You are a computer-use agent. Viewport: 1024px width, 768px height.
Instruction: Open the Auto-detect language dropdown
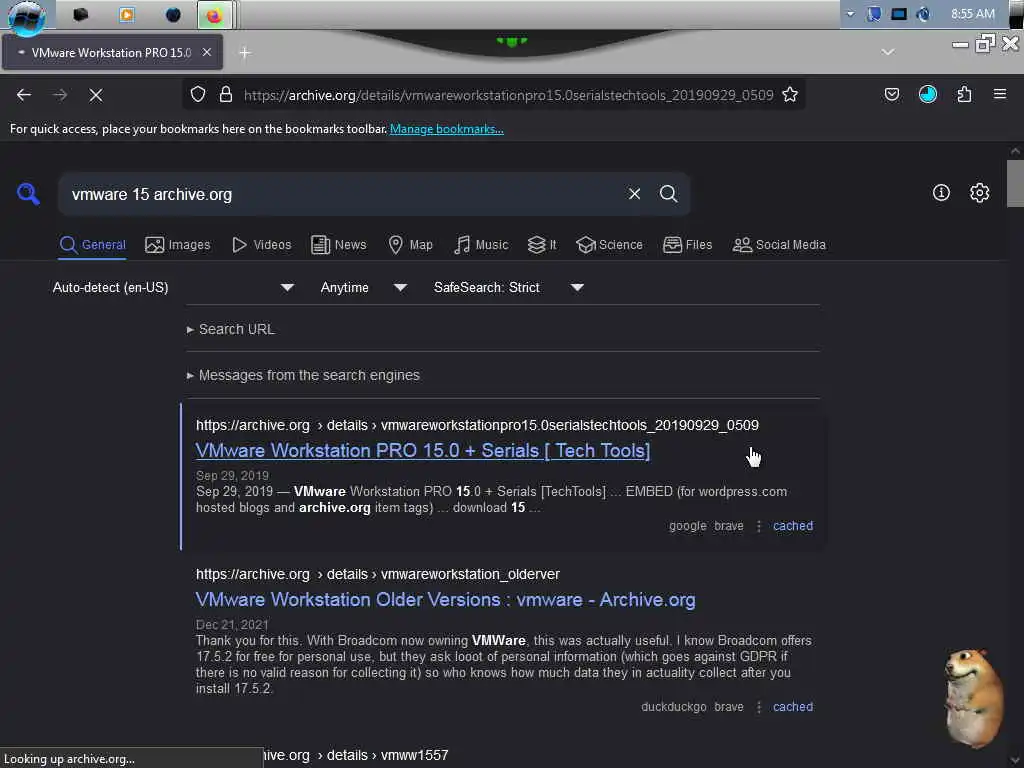[x=173, y=287]
